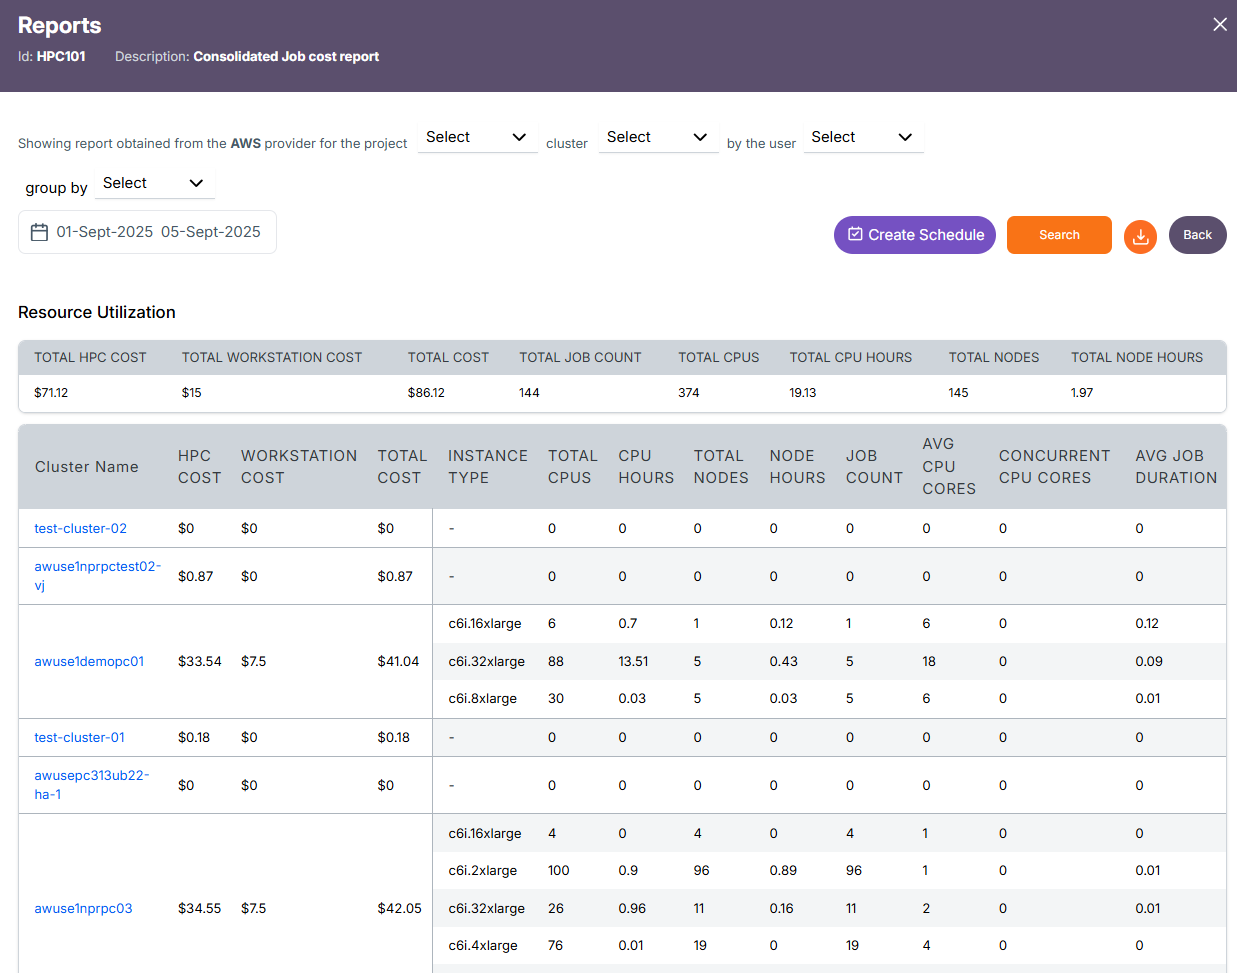The width and height of the screenshot is (1237, 973).
Task: Click the total CPUs value 374
Action: point(689,393)
